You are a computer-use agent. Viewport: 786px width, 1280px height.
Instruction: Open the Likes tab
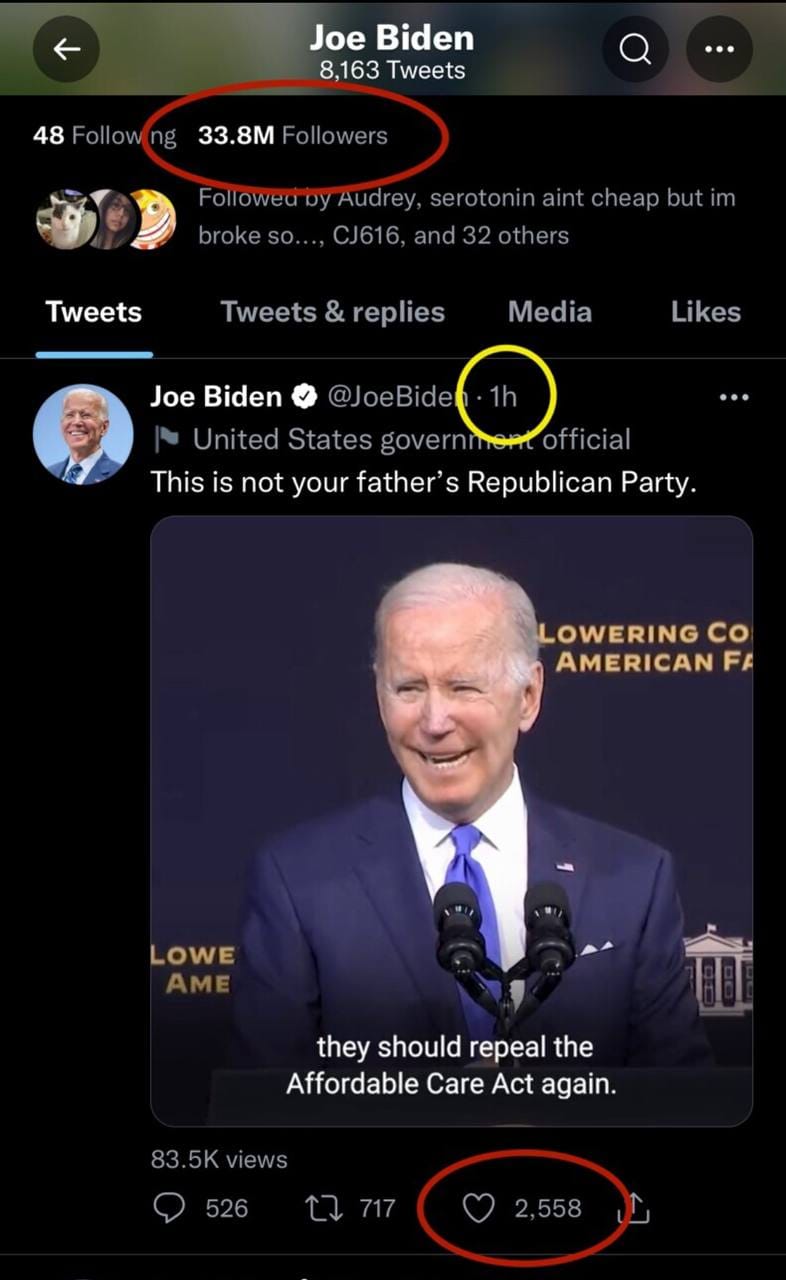(705, 312)
